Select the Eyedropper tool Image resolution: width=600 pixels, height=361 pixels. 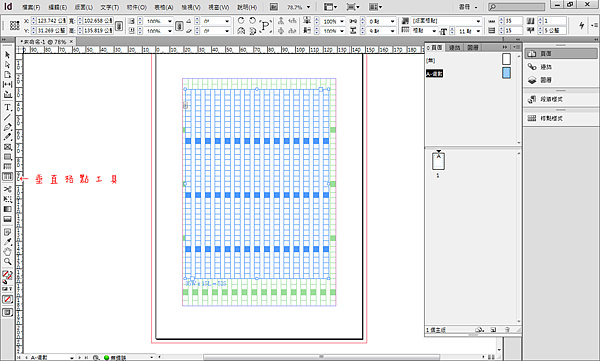click(7, 242)
